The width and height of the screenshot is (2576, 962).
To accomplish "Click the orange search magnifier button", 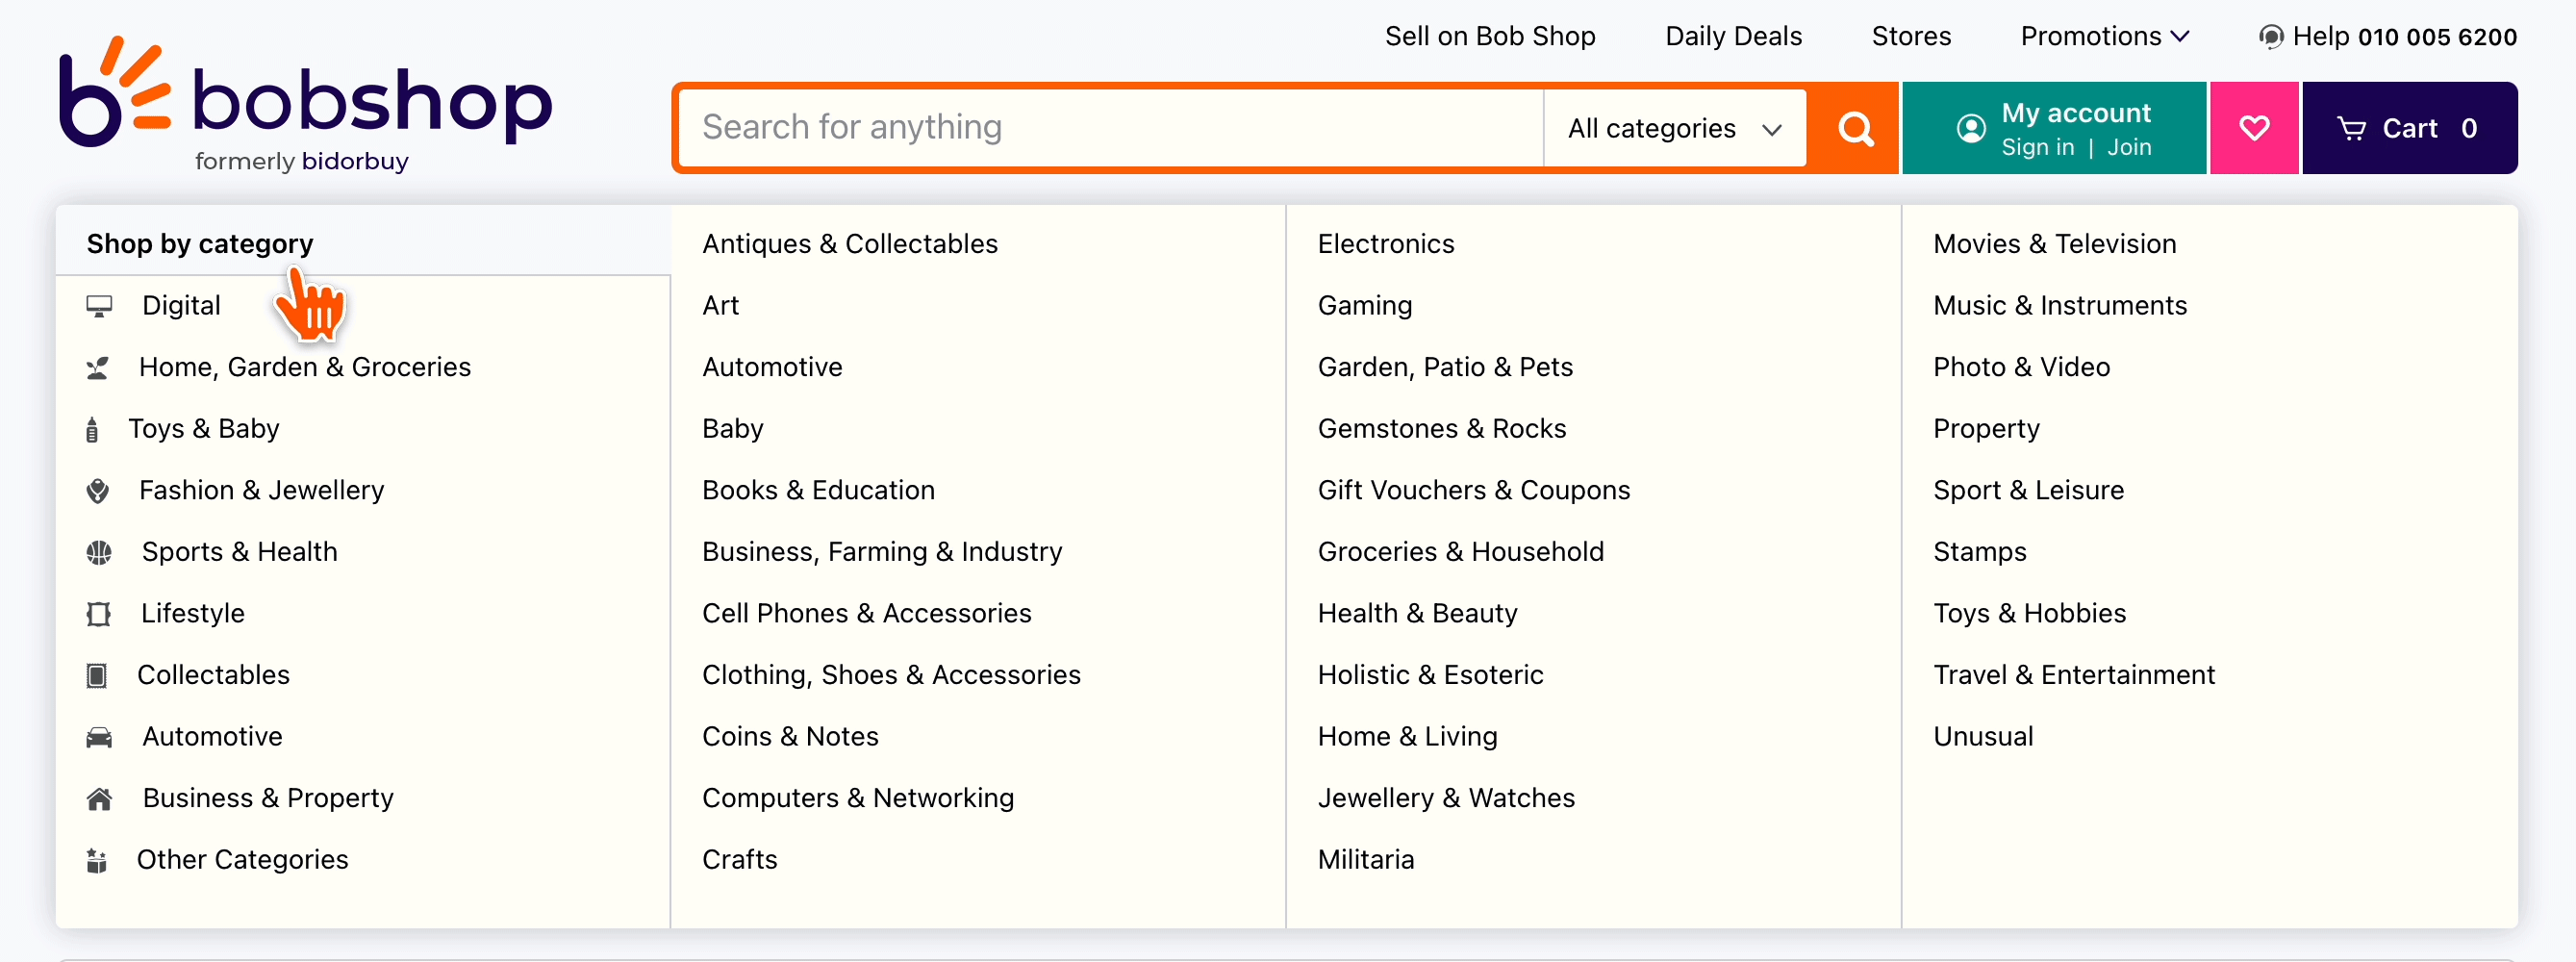I will point(1855,128).
